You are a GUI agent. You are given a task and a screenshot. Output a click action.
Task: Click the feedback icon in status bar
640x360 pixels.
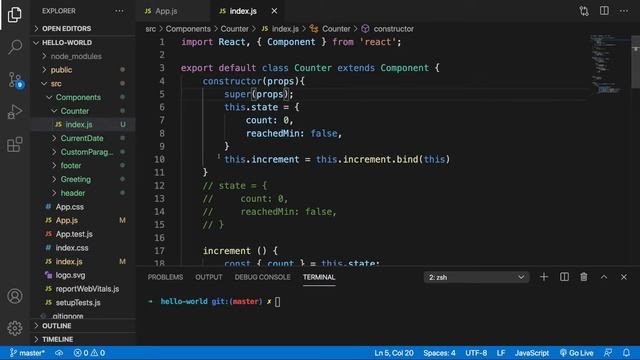(608, 353)
